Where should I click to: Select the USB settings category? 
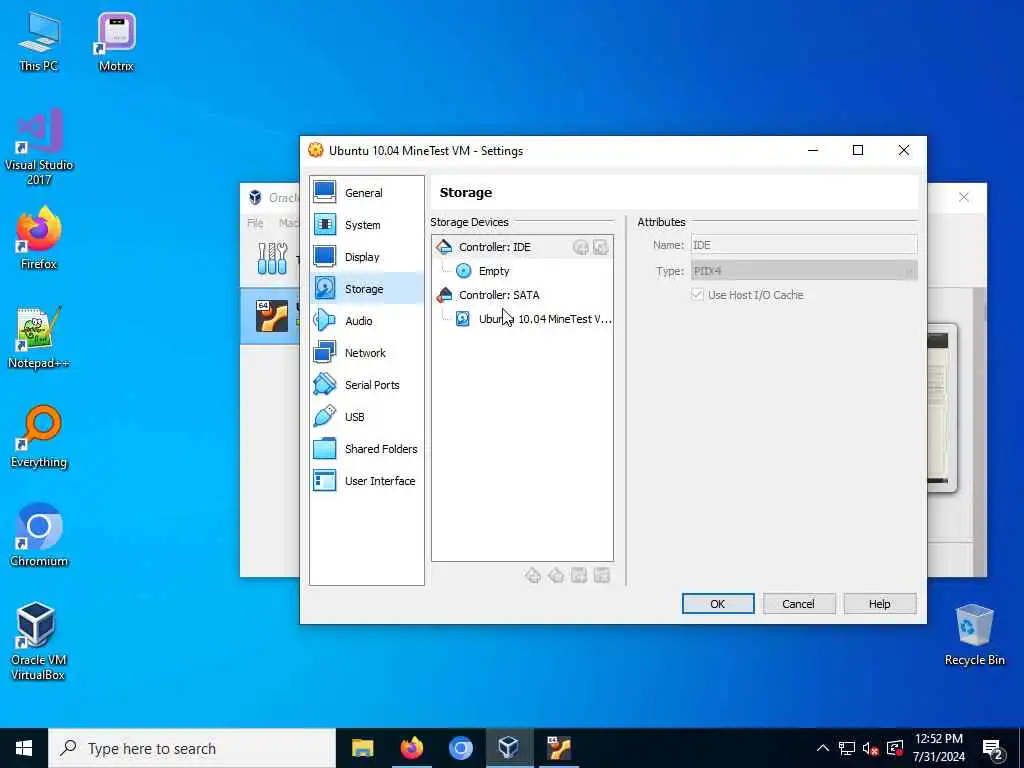pos(366,417)
